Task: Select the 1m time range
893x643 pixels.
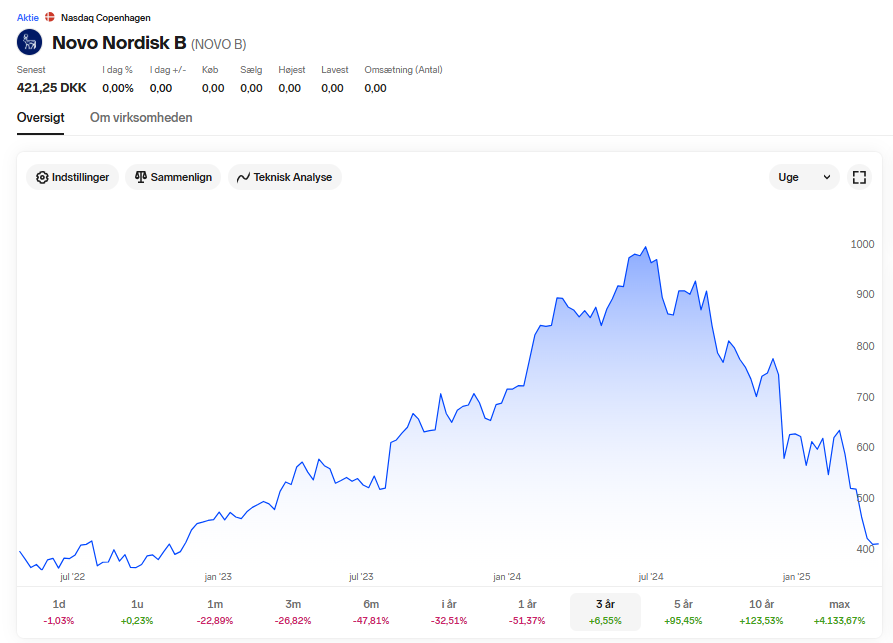Action: 215,612
